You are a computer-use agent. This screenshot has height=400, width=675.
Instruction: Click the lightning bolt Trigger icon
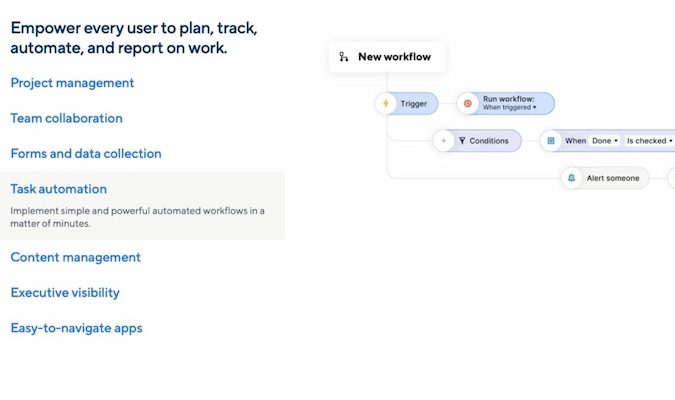pos(387,103)
